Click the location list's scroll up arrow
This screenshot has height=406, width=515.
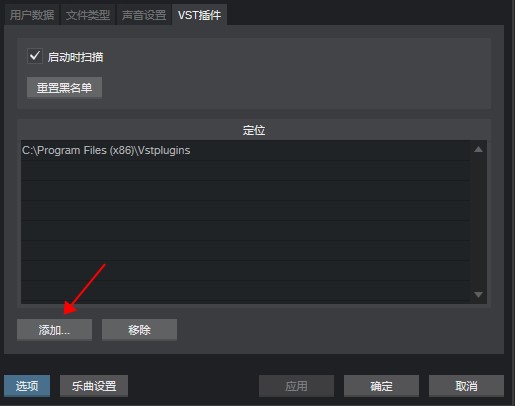pyautogui.click(x=478, y=149)
